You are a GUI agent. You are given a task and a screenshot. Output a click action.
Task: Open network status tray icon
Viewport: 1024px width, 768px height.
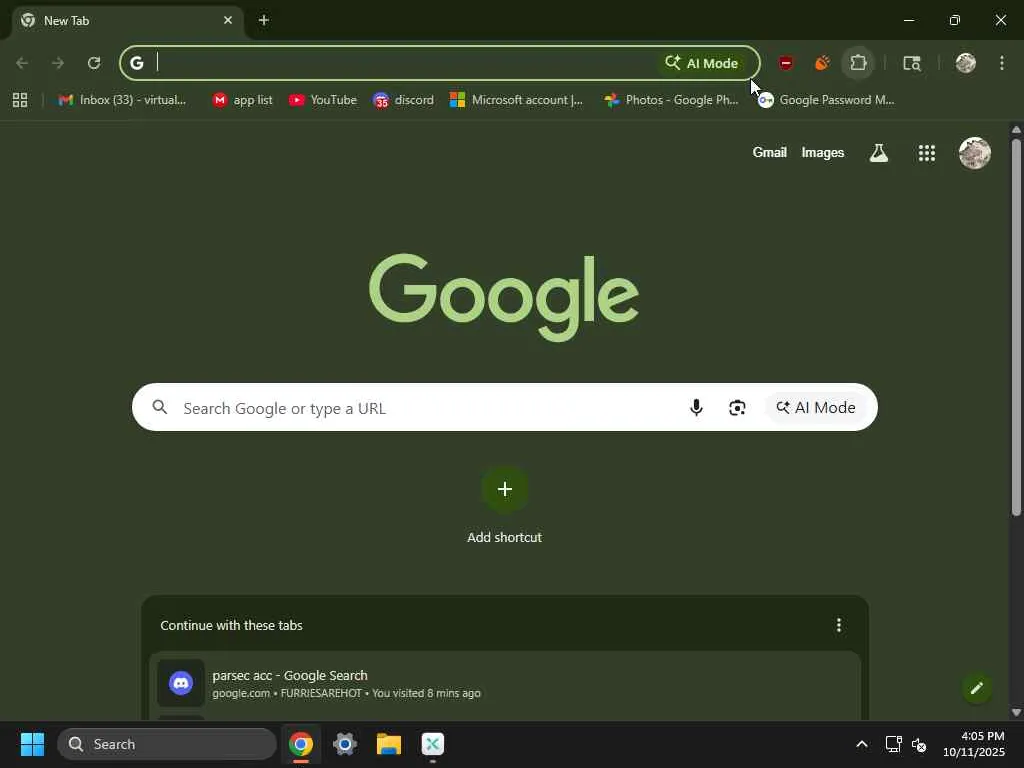(x=893, y=744)
